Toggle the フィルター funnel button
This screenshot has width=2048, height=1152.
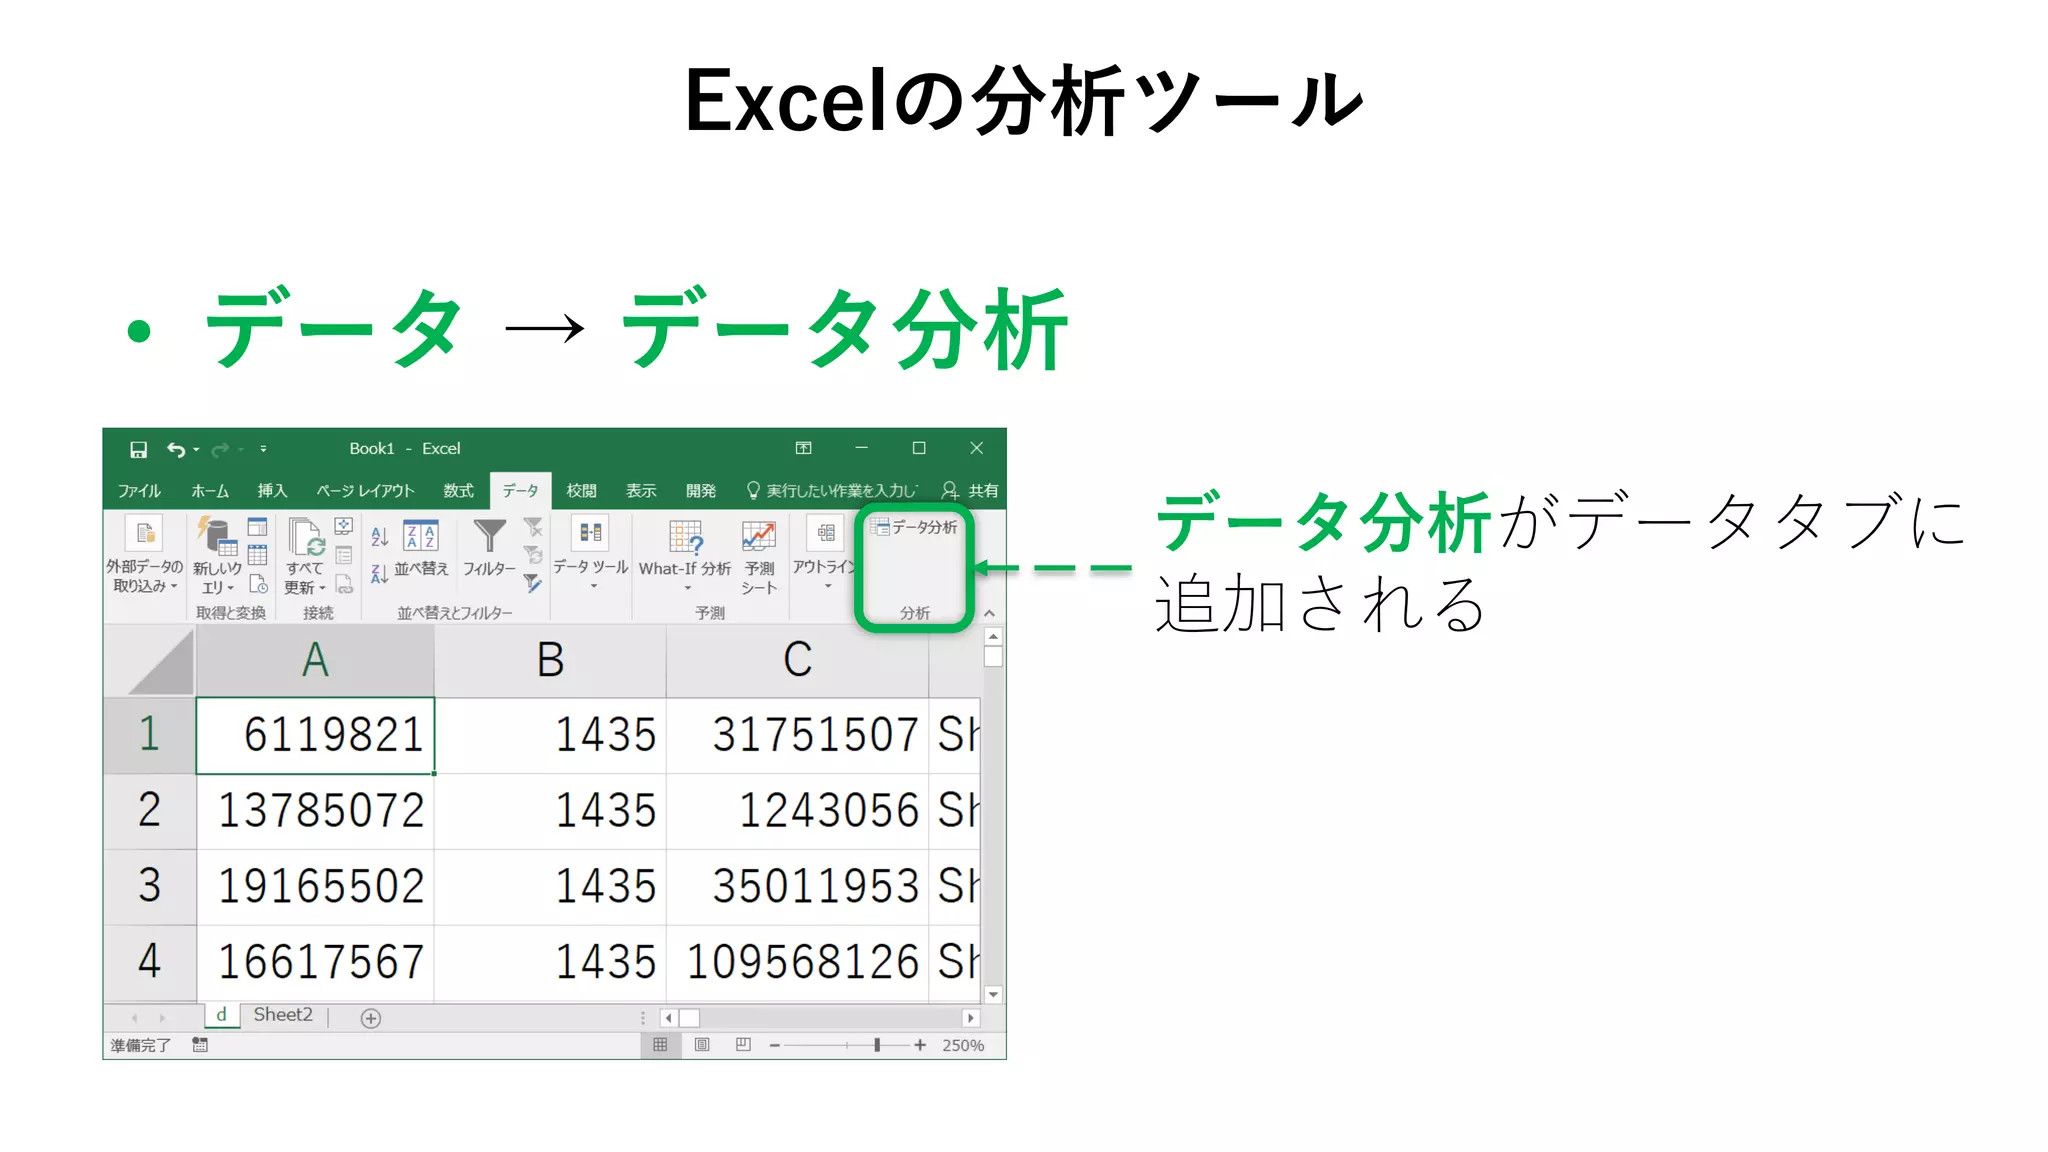pos(489,548)
